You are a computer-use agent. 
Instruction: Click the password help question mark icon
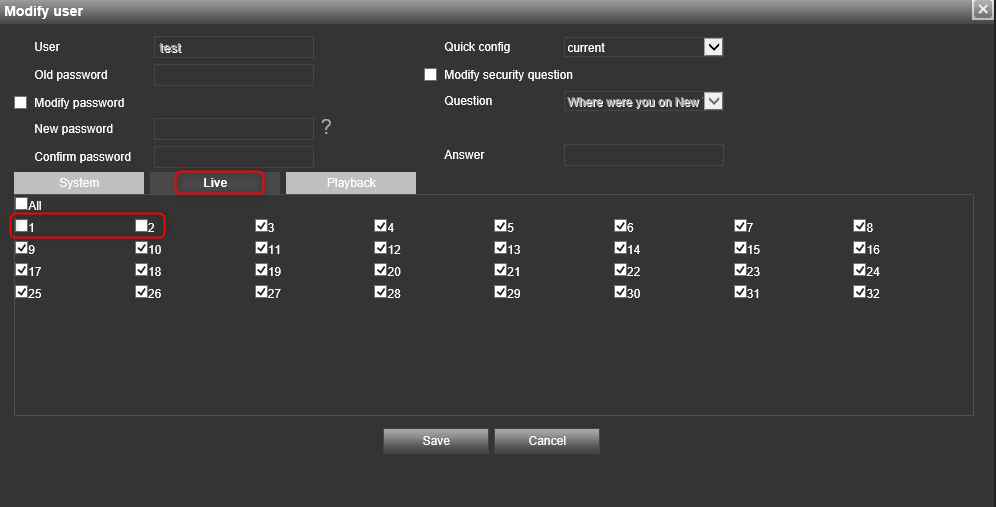[326, 128]
